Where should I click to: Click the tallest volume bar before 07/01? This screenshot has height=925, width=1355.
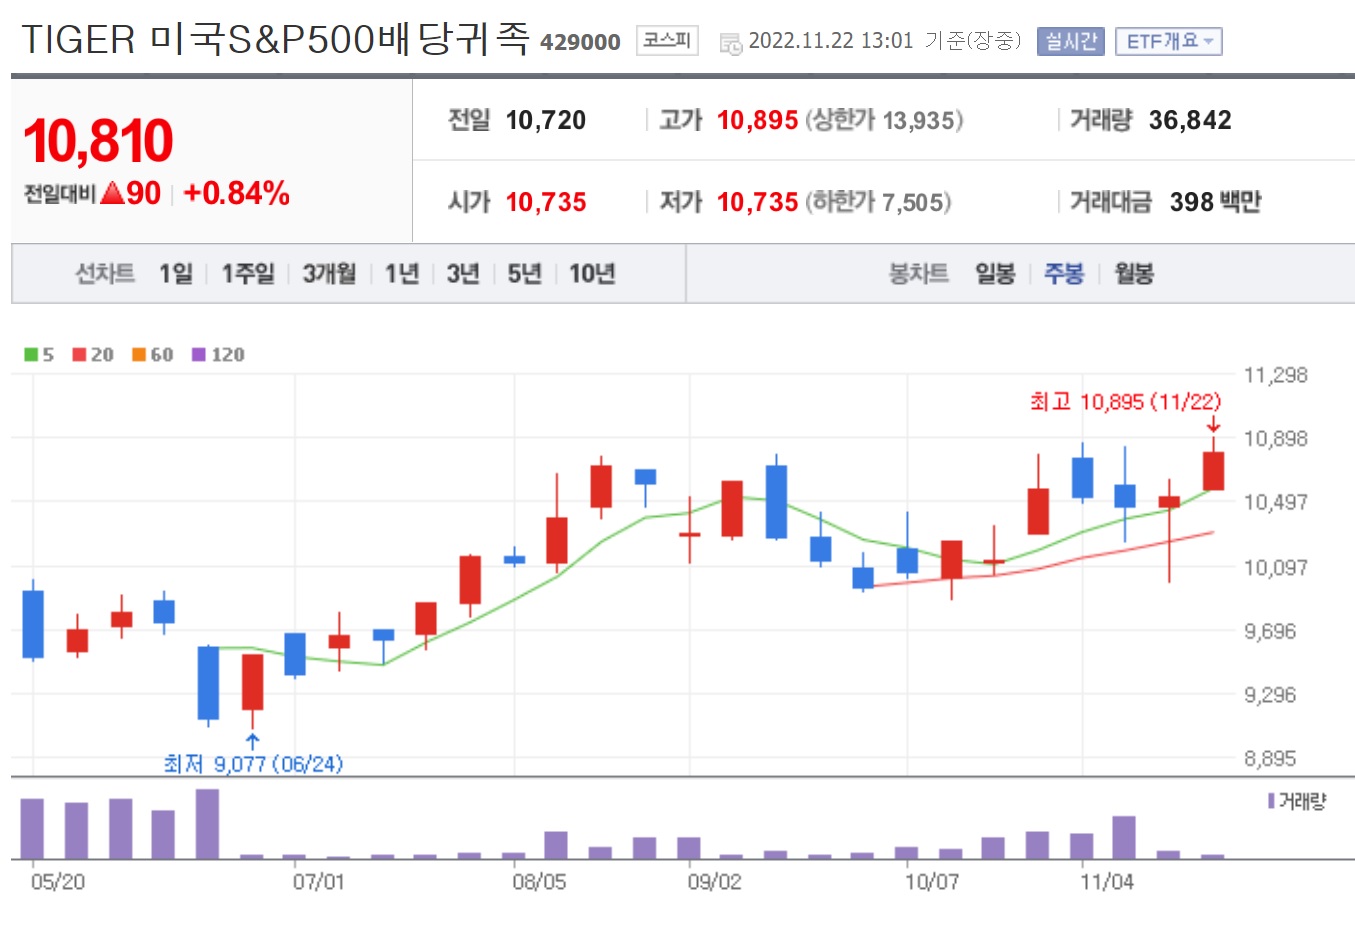pyautogui.click(x=207, y=824)
